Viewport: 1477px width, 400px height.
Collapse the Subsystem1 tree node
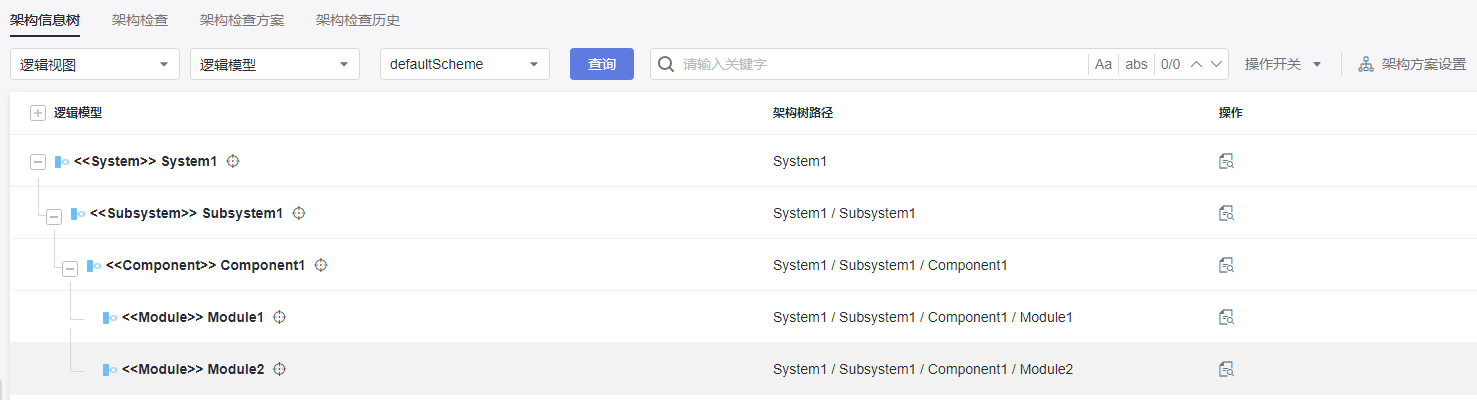click(x=54, y=214)
